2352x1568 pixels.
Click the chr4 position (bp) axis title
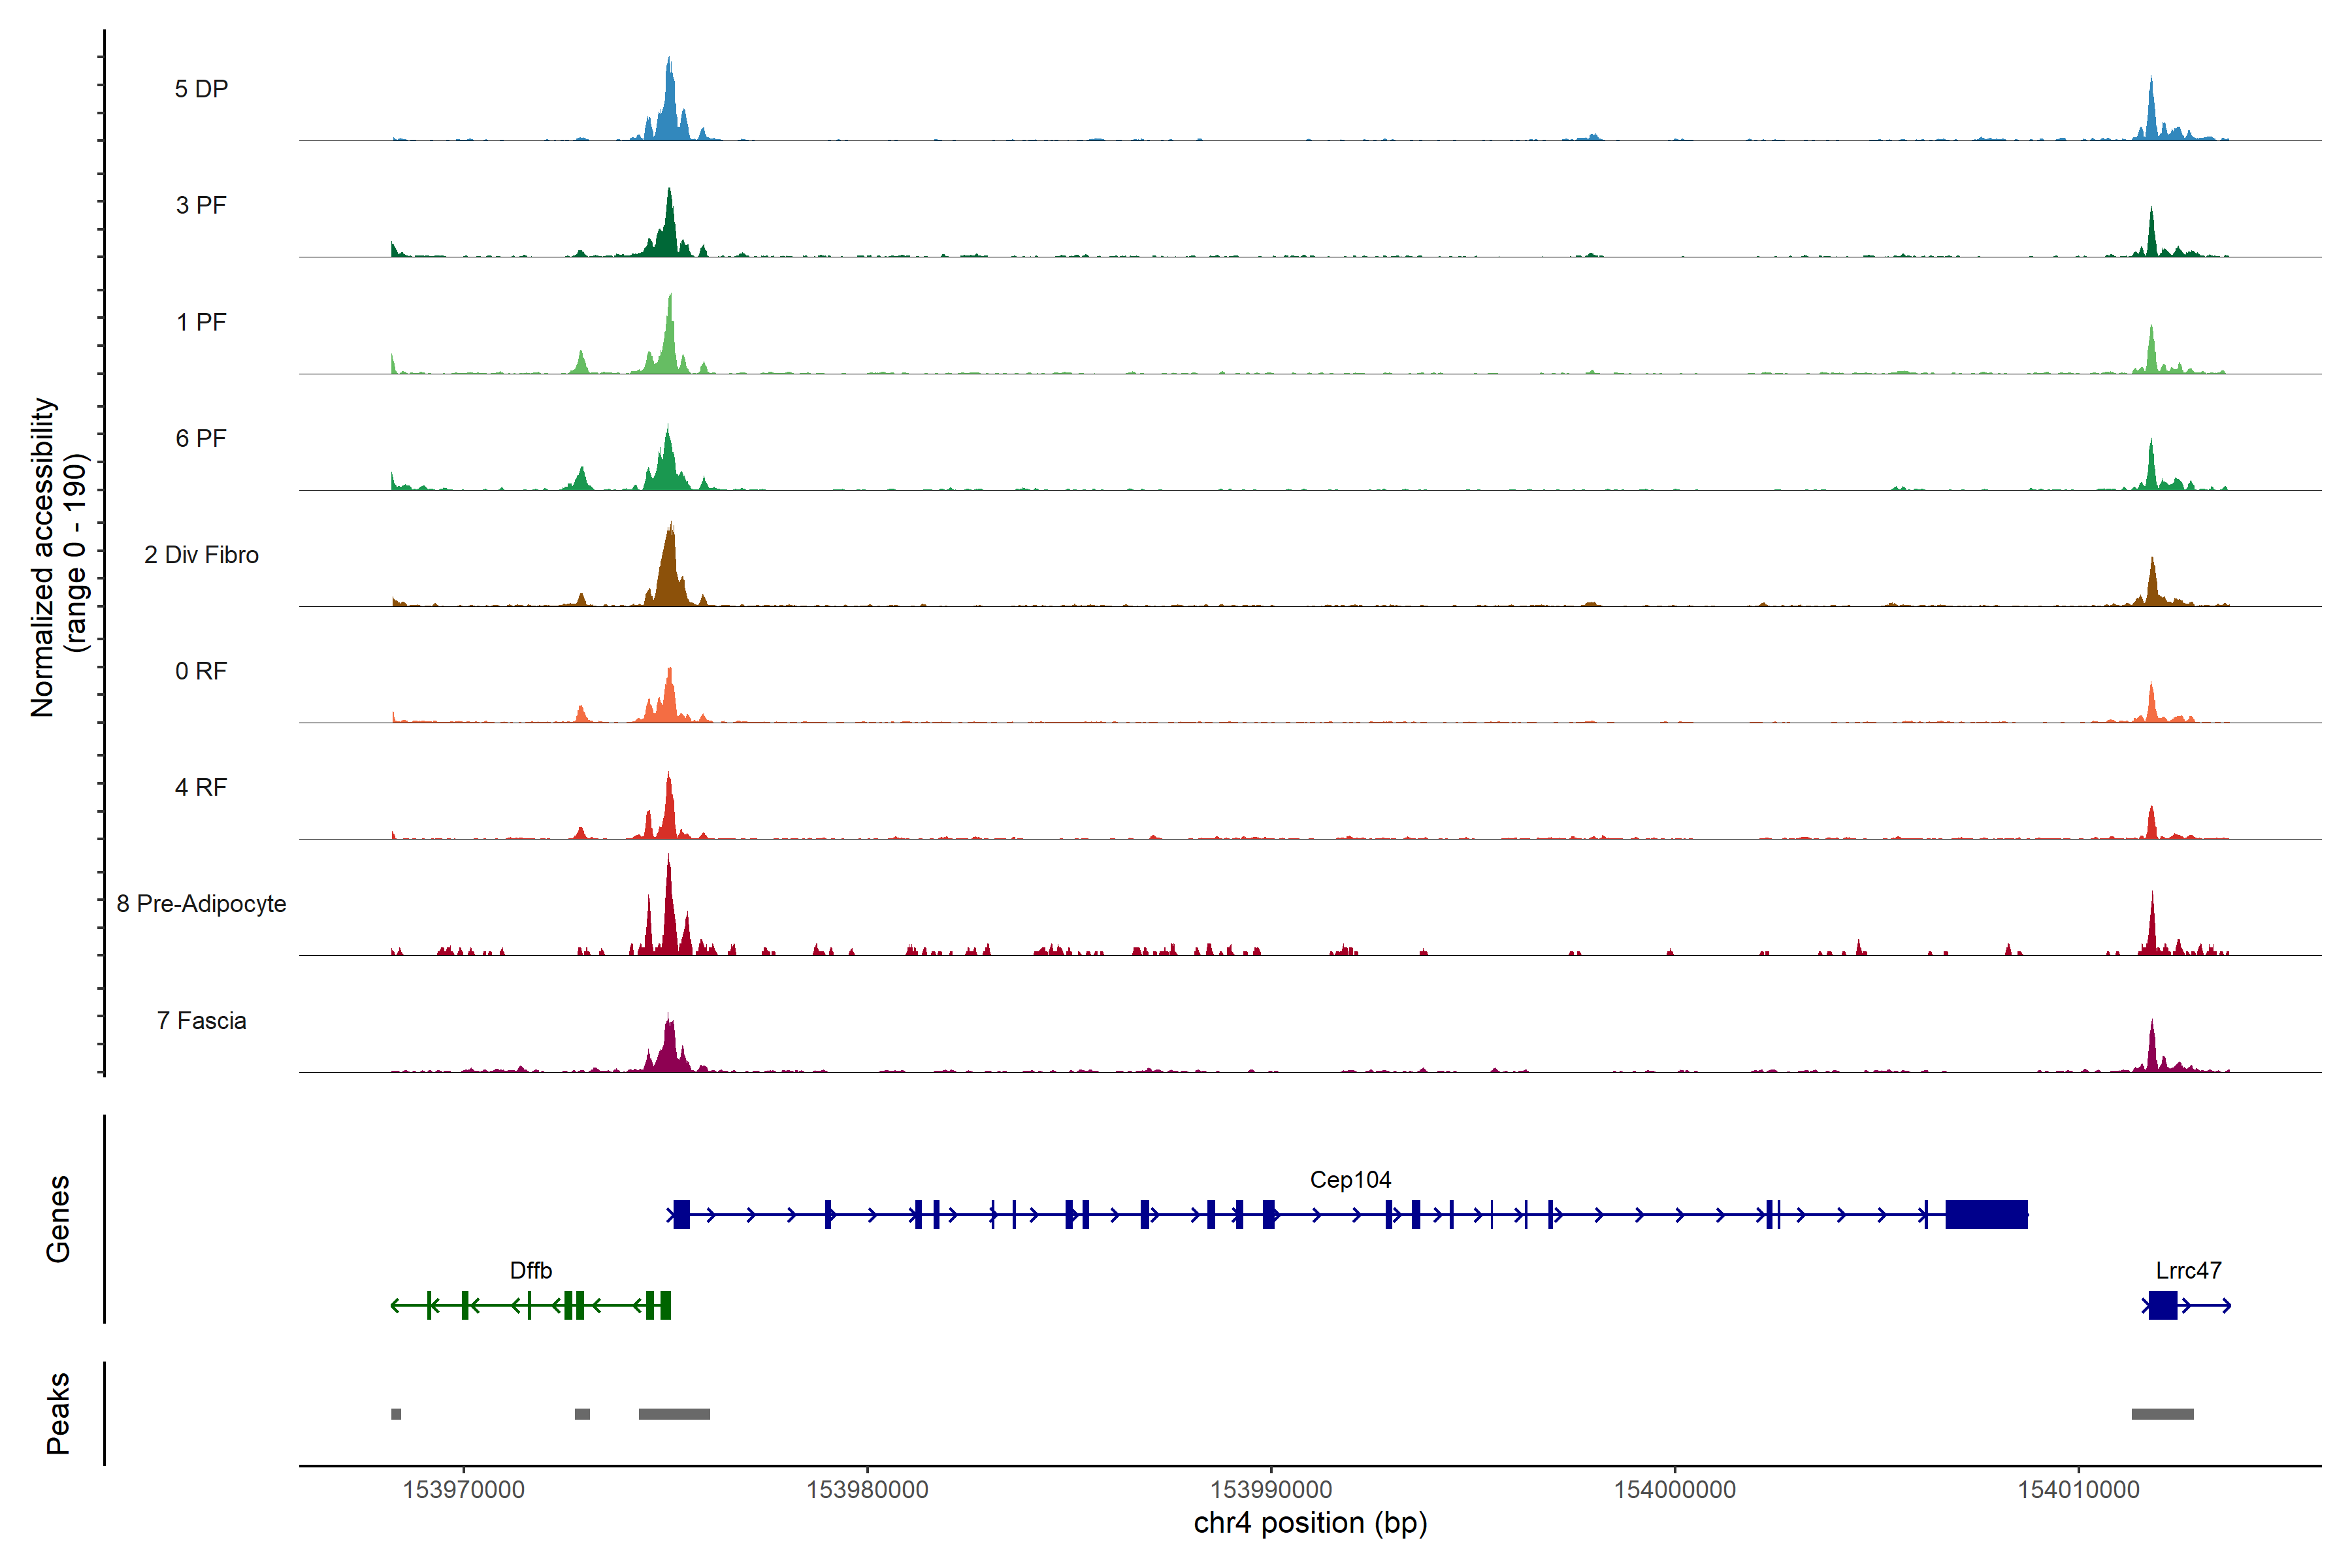(x=1310, y=1524)
